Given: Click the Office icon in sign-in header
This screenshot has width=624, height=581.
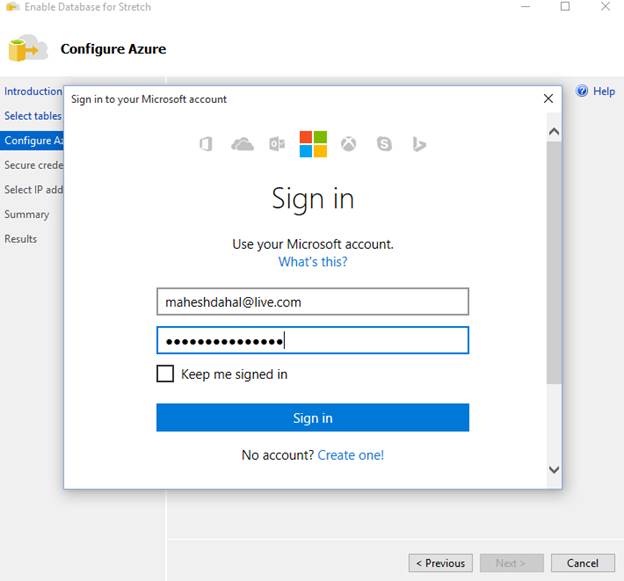Looking at the screenshot, I should 206,144.
